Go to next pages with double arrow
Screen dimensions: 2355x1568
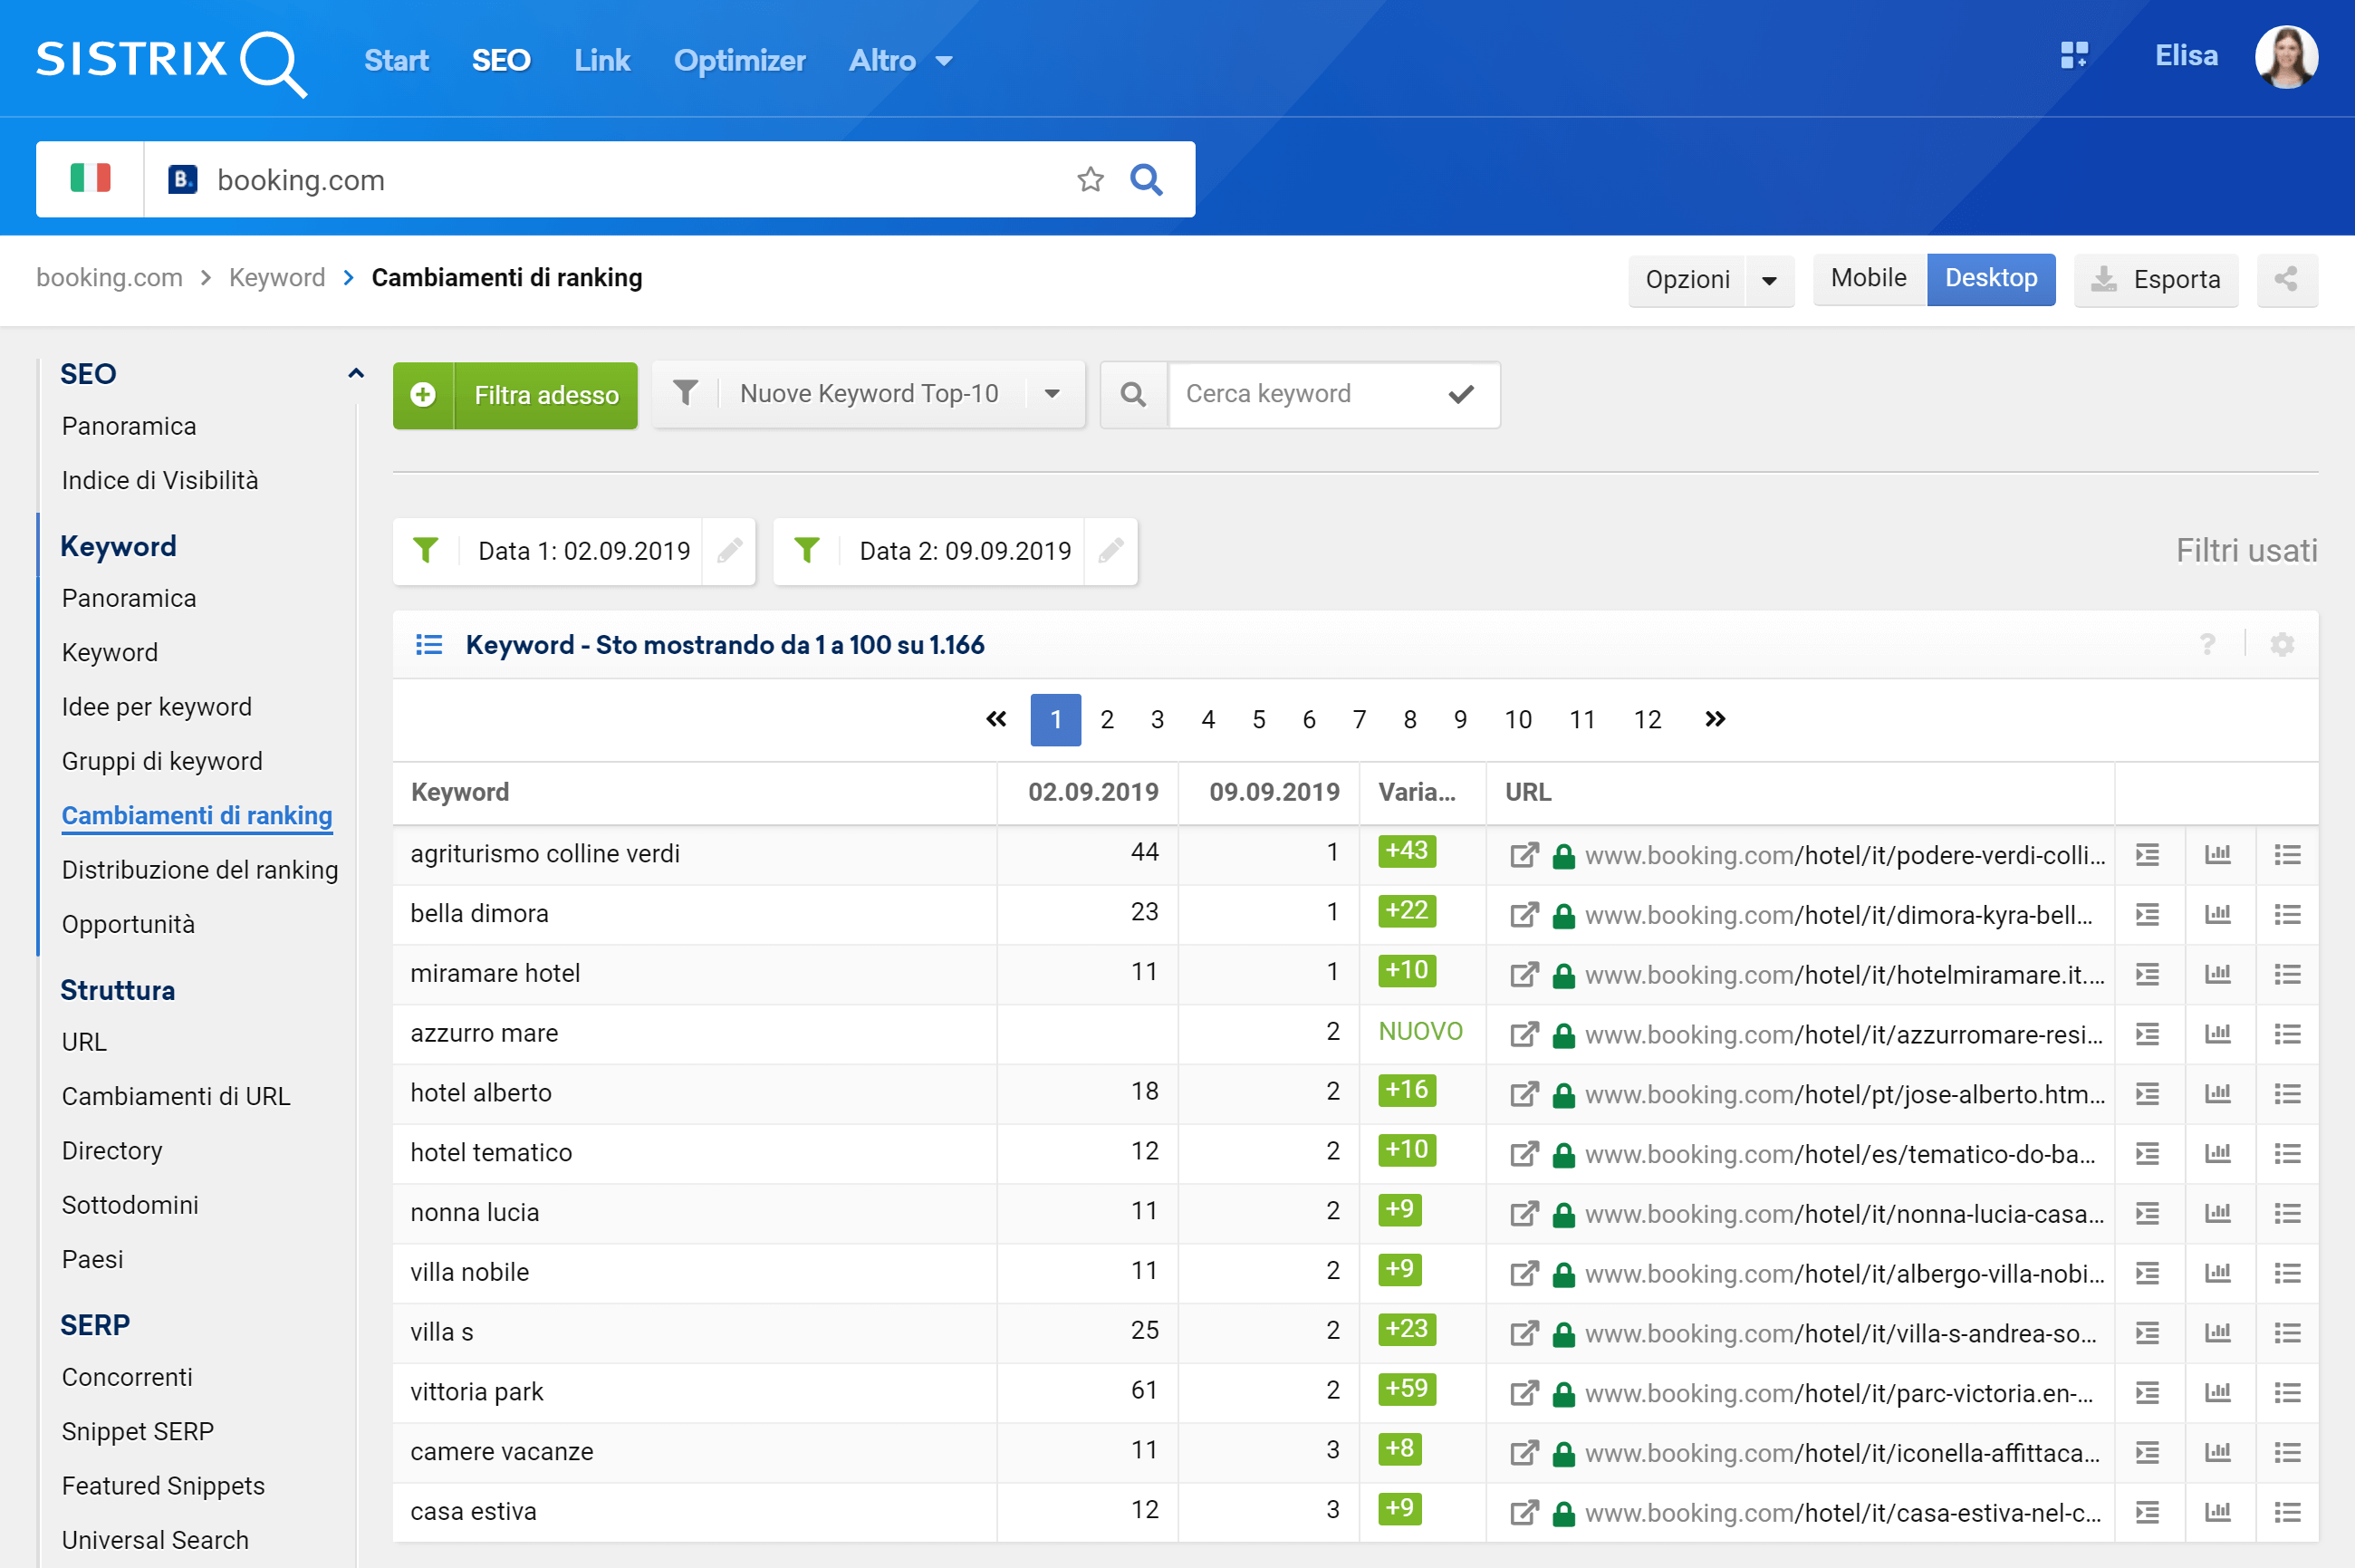[x=1714, y=719]
